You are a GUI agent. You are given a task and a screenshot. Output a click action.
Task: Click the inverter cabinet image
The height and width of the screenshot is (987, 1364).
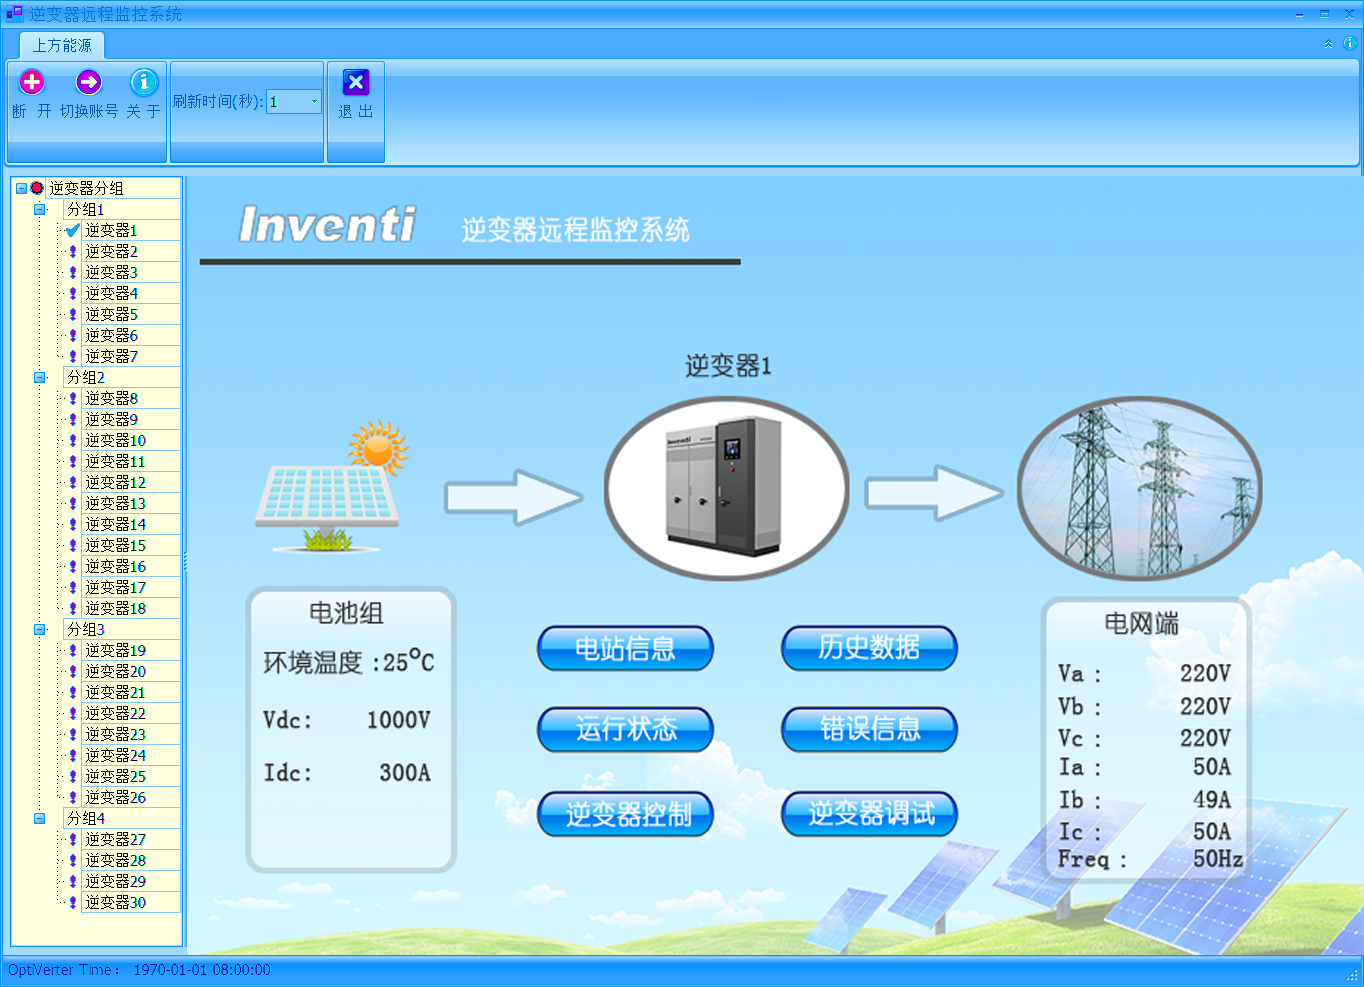[726, 488]
